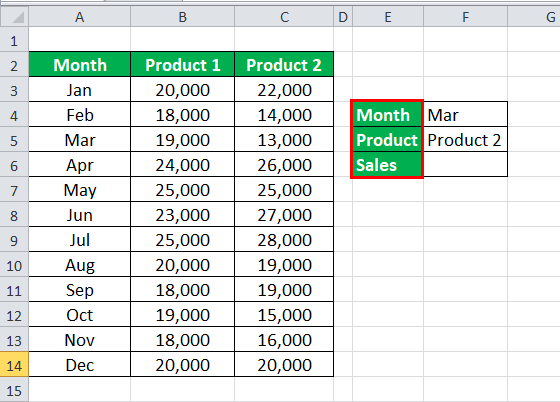Select the green Sales label cell
This screenshot has width=560, height=402.
click(x=387, y=164)
